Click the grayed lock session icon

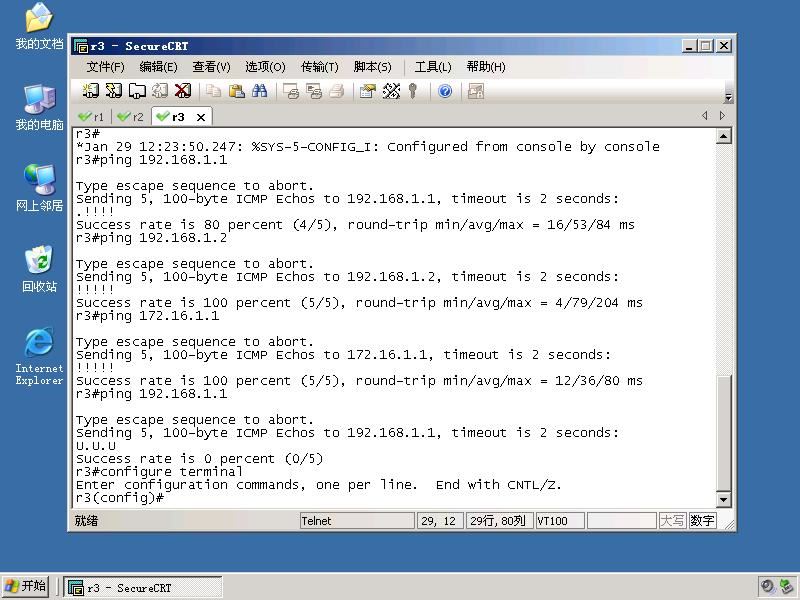tap(476, 91)
